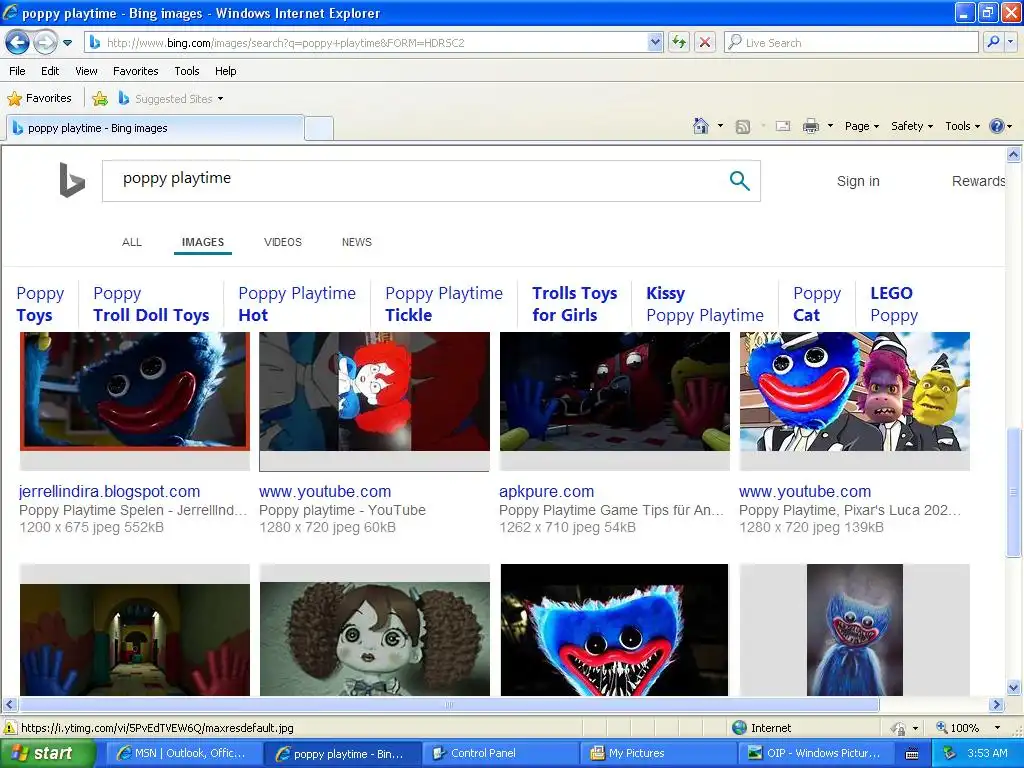Click the Sign in link
This screenshot has height=768, width=1024.
tap(858, 181)
